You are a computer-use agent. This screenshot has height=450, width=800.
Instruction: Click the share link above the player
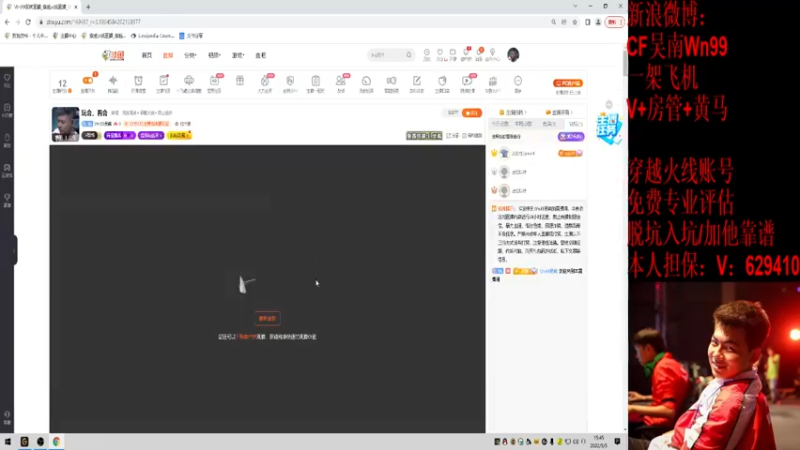point(453,136)
